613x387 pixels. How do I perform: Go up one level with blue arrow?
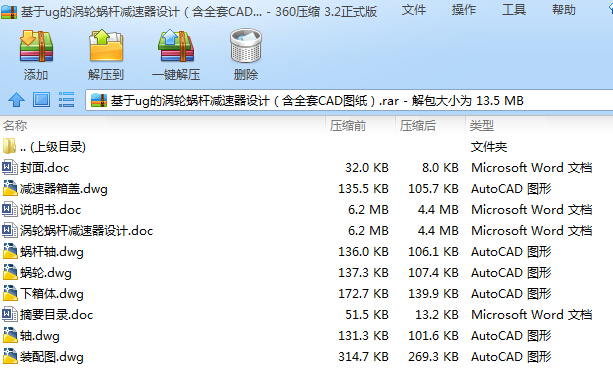[16, 100]
